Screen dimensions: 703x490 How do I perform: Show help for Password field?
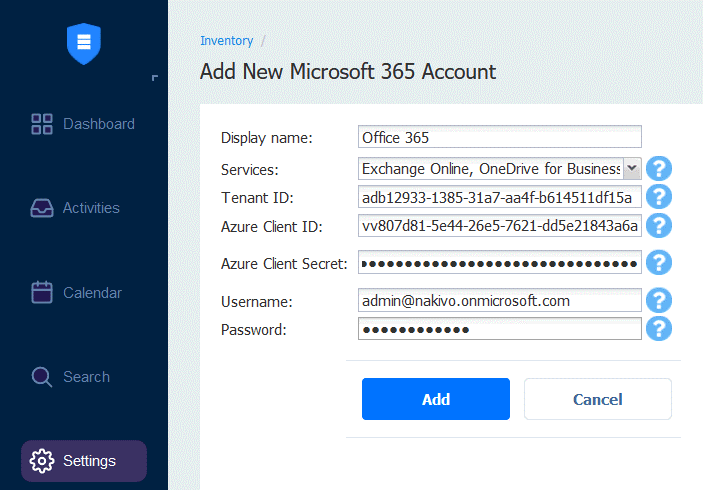(x=659, y=329)
